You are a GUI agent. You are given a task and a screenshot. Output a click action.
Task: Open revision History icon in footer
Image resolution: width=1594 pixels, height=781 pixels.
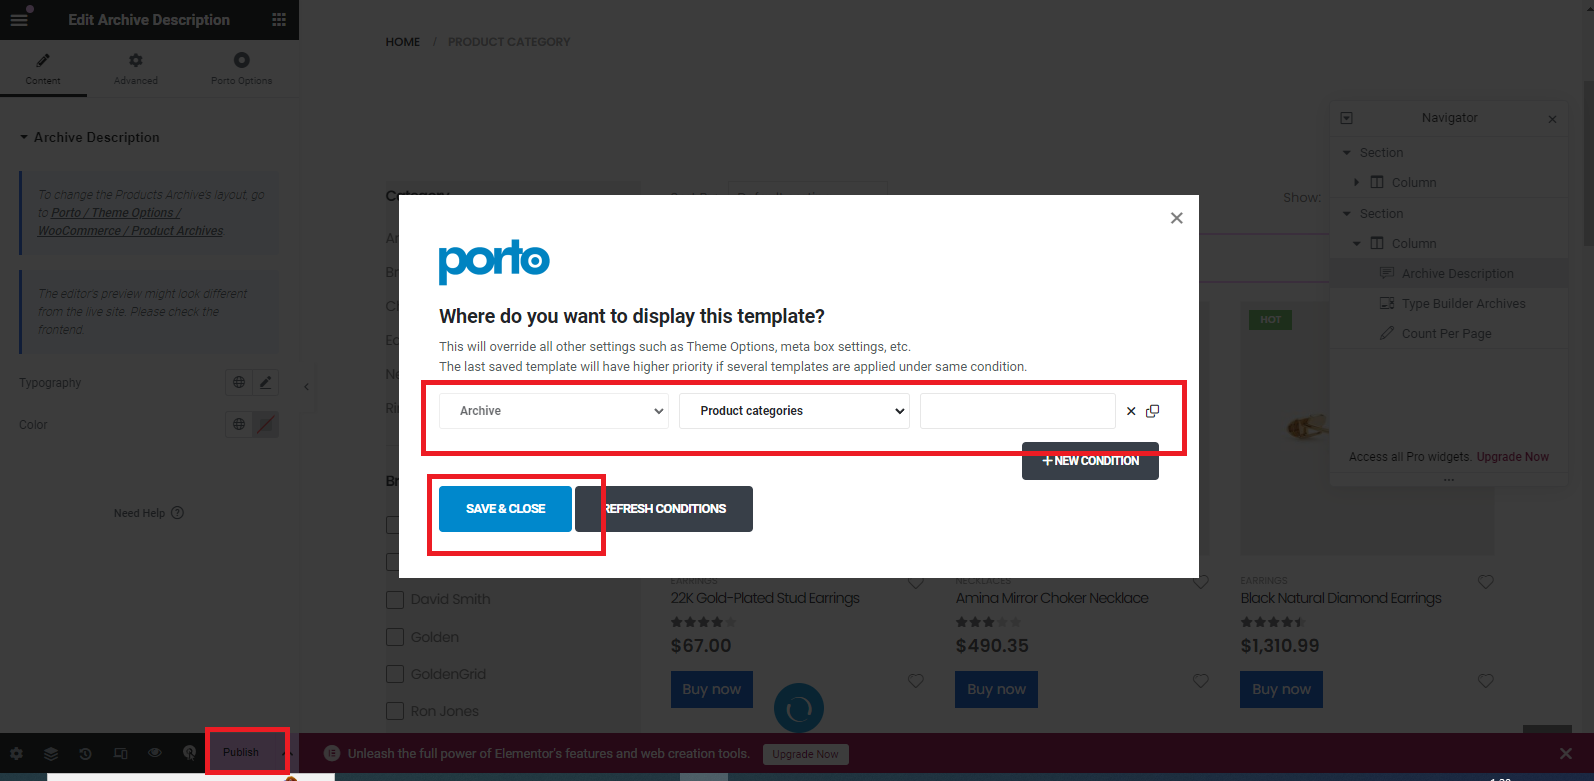pos(86,753)
